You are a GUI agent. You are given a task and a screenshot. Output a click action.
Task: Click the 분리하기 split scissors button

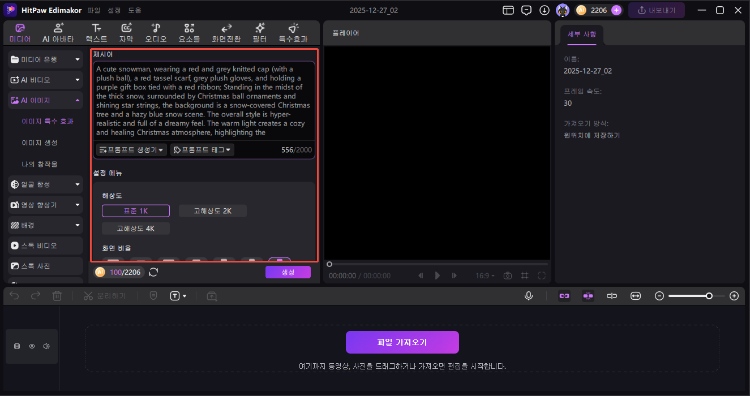(104, 296)
